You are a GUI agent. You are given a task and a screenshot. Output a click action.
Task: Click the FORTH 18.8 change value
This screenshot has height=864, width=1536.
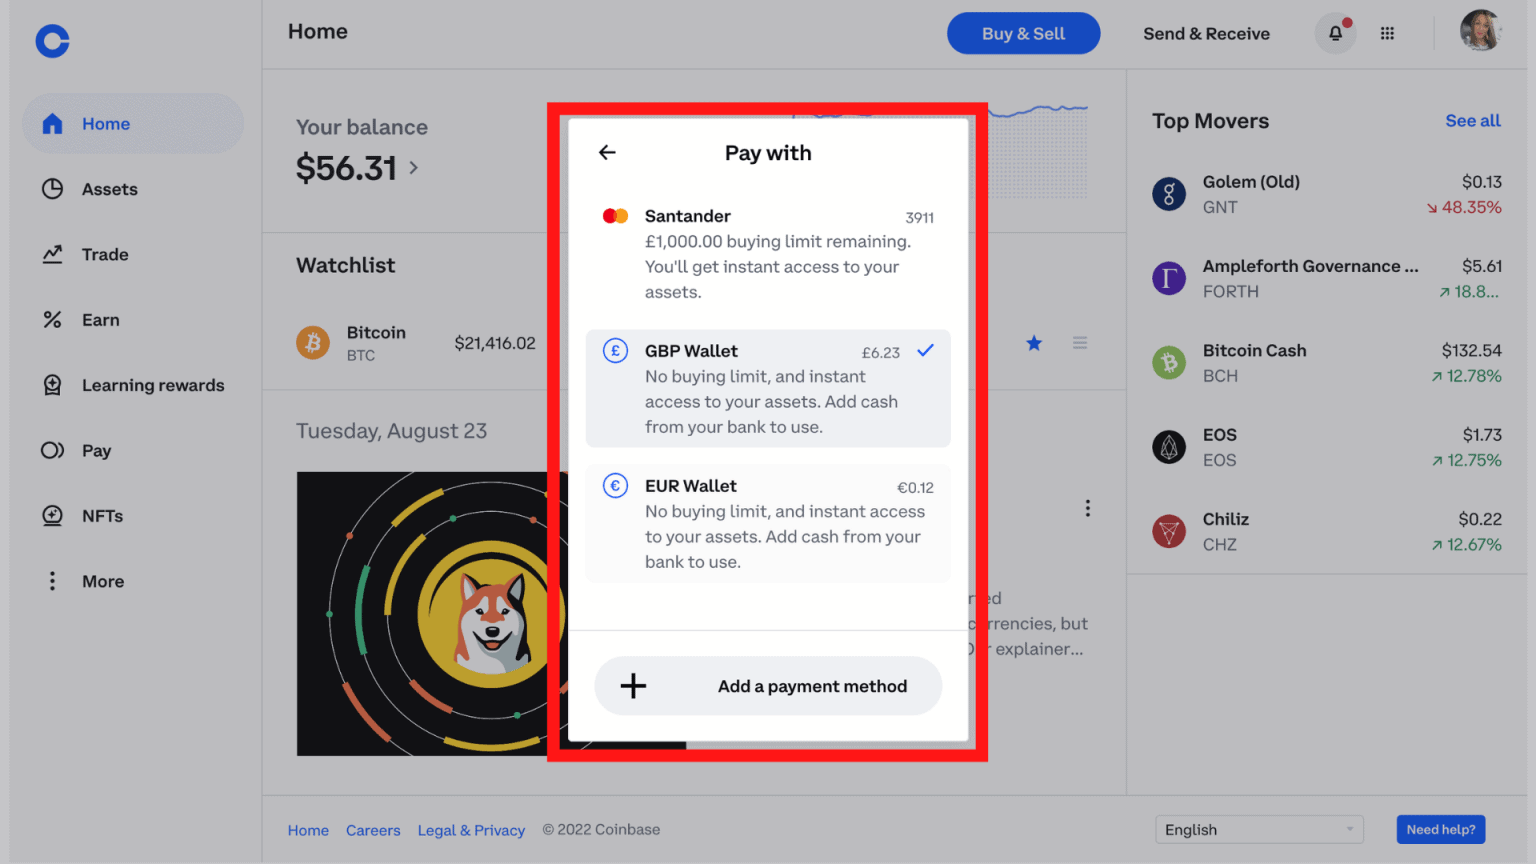coord(1469,292)
